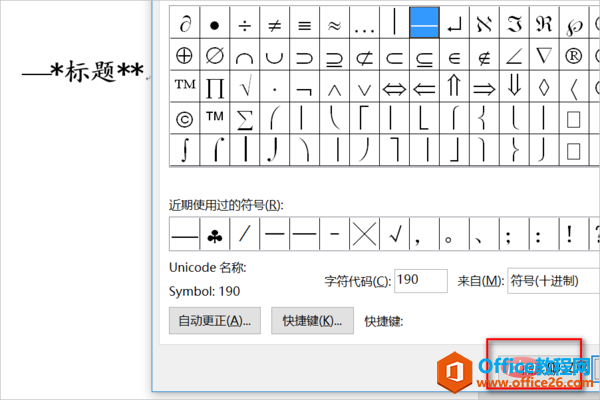Pick the colon : in recently used symbols
The image size is (600, 400).
(544, 234)
